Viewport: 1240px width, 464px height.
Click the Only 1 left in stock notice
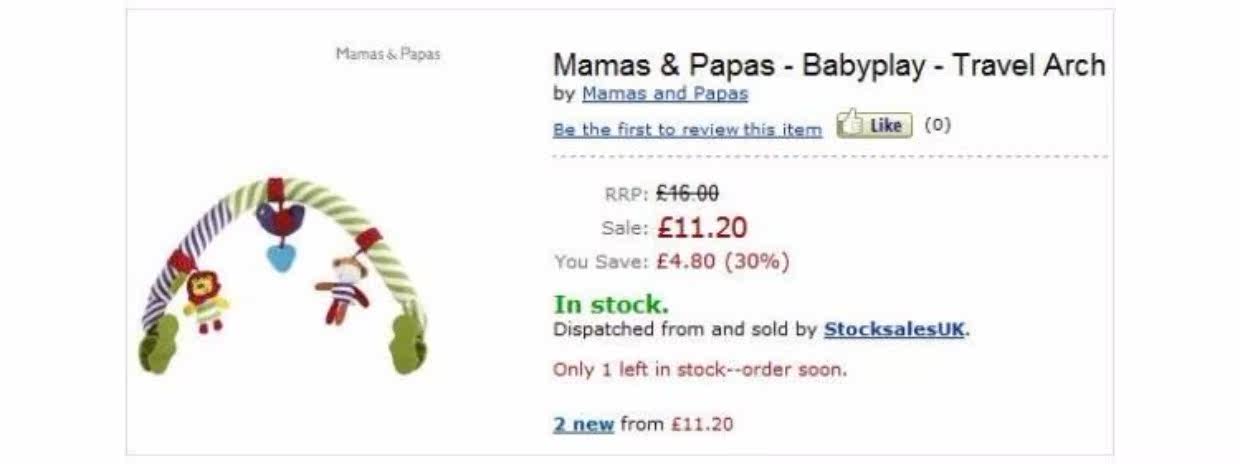point(699,369)
